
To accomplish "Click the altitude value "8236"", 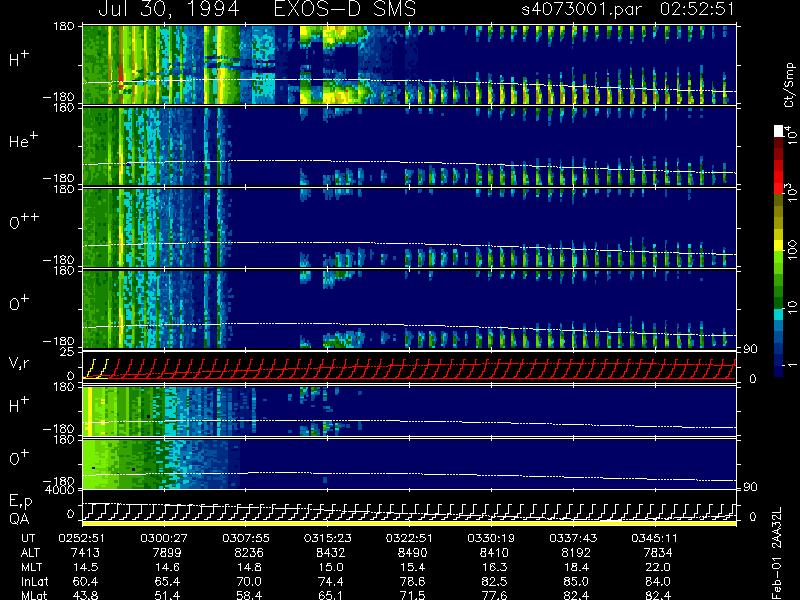I will coord(249,553).
